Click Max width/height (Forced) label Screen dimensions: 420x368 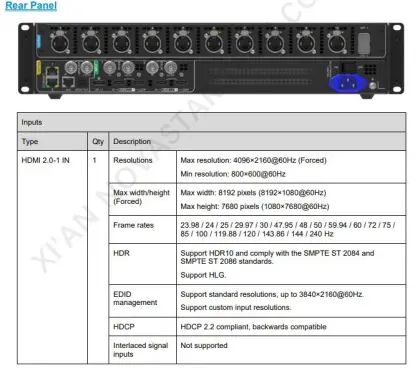pyautogui.click(x=141, y=197)
